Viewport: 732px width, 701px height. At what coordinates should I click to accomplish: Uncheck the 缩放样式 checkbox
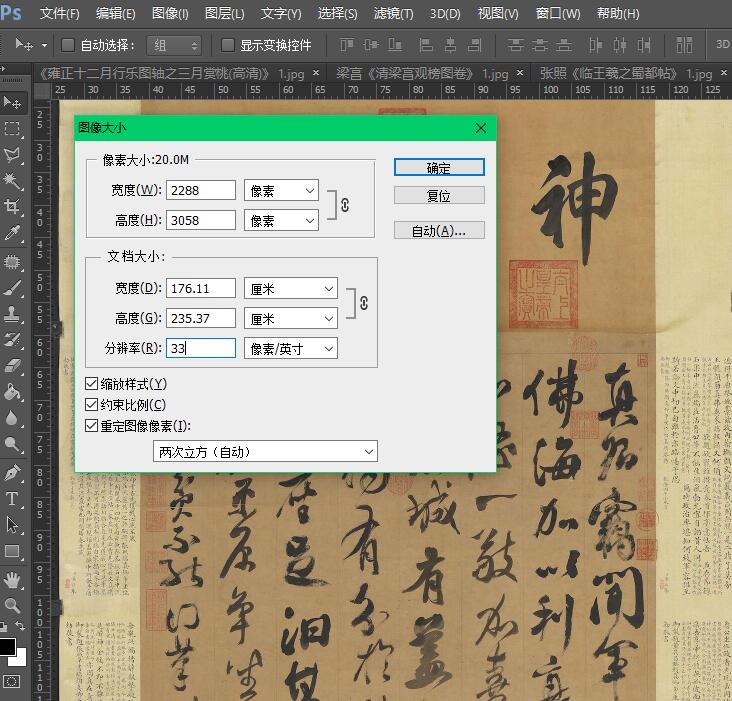point(92,384)
